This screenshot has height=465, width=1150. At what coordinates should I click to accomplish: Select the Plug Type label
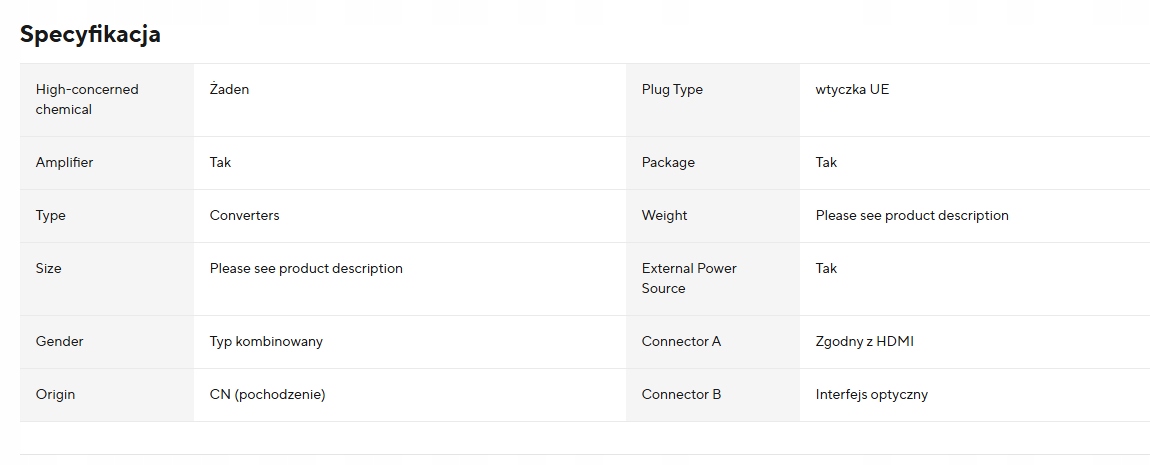coord(672,89)
